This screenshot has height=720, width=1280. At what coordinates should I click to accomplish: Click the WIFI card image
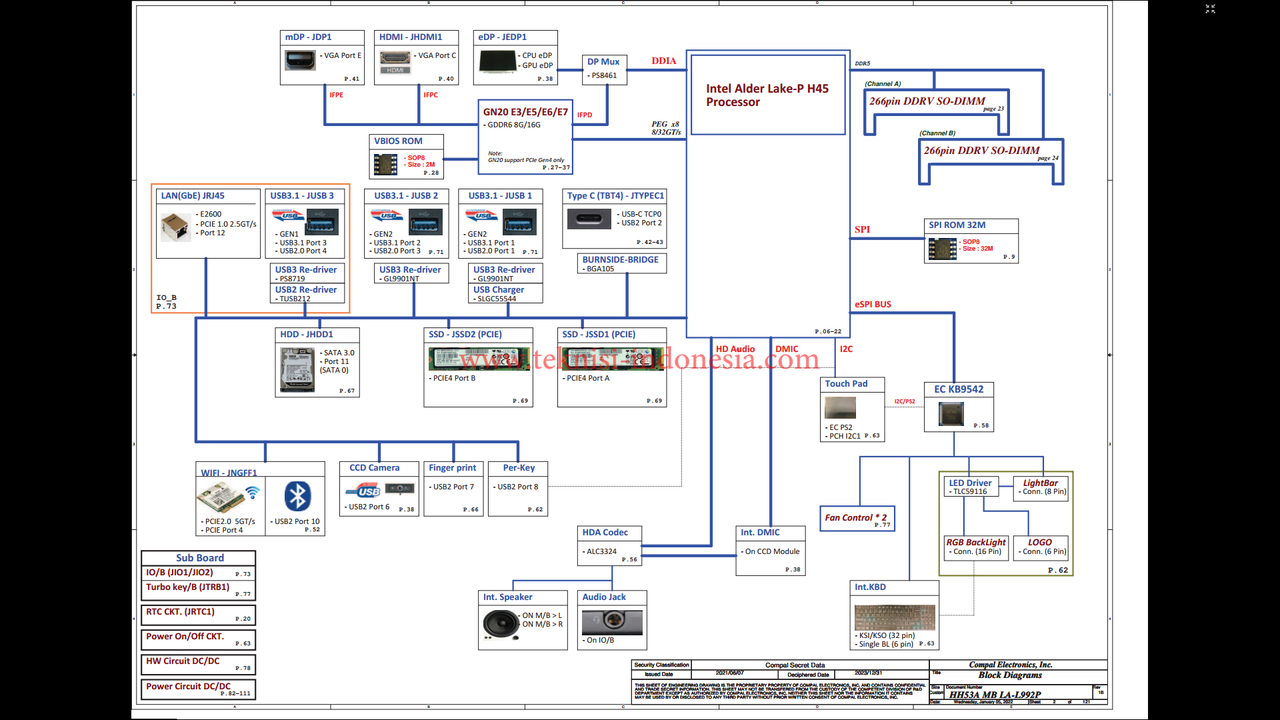[x=220, y=497]
